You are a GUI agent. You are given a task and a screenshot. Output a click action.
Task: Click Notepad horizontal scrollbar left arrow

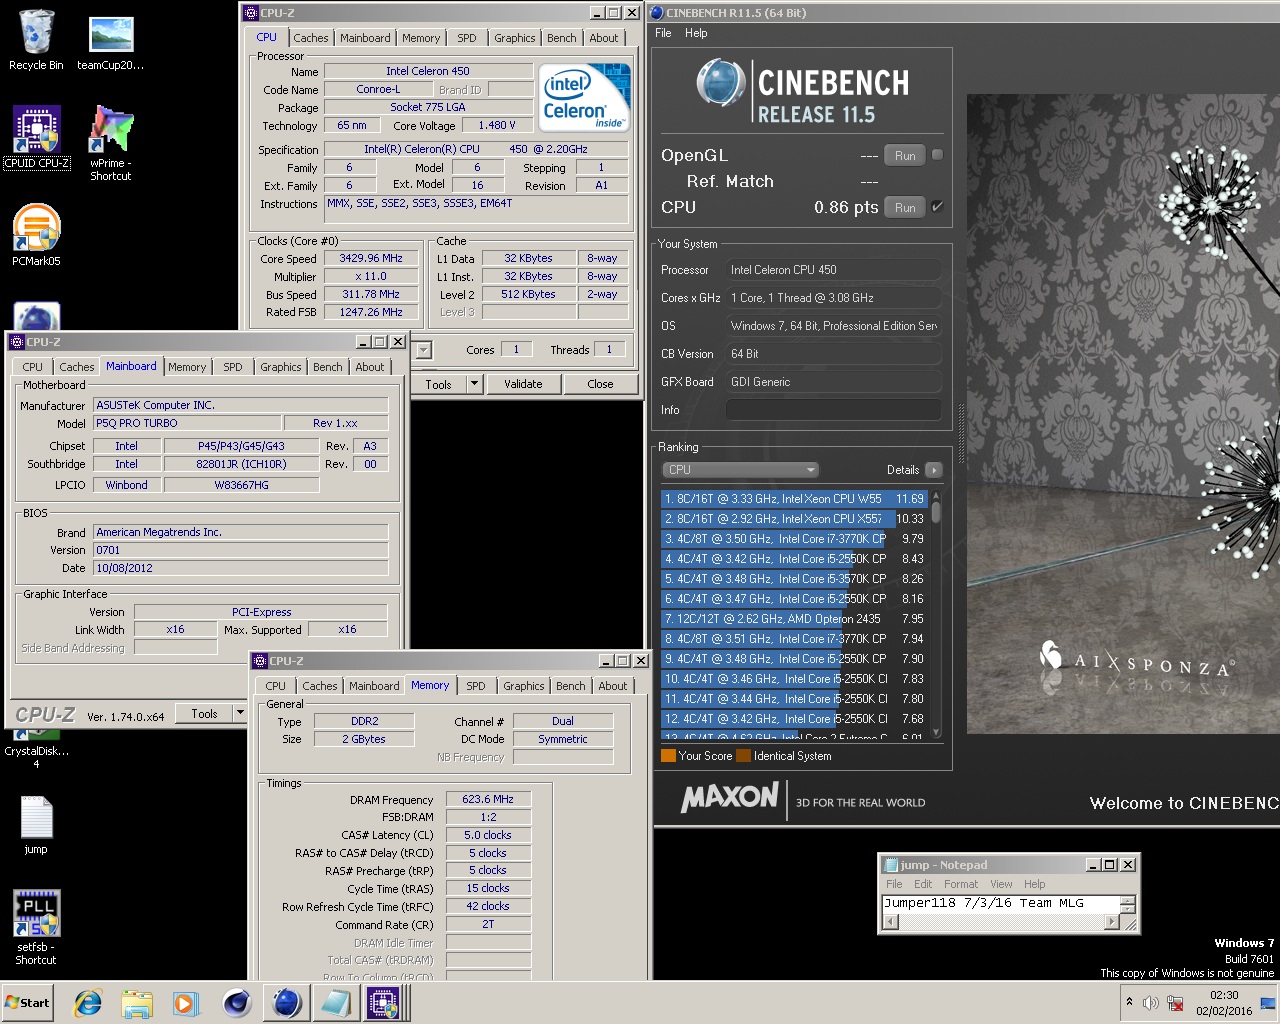coord(888,922)
